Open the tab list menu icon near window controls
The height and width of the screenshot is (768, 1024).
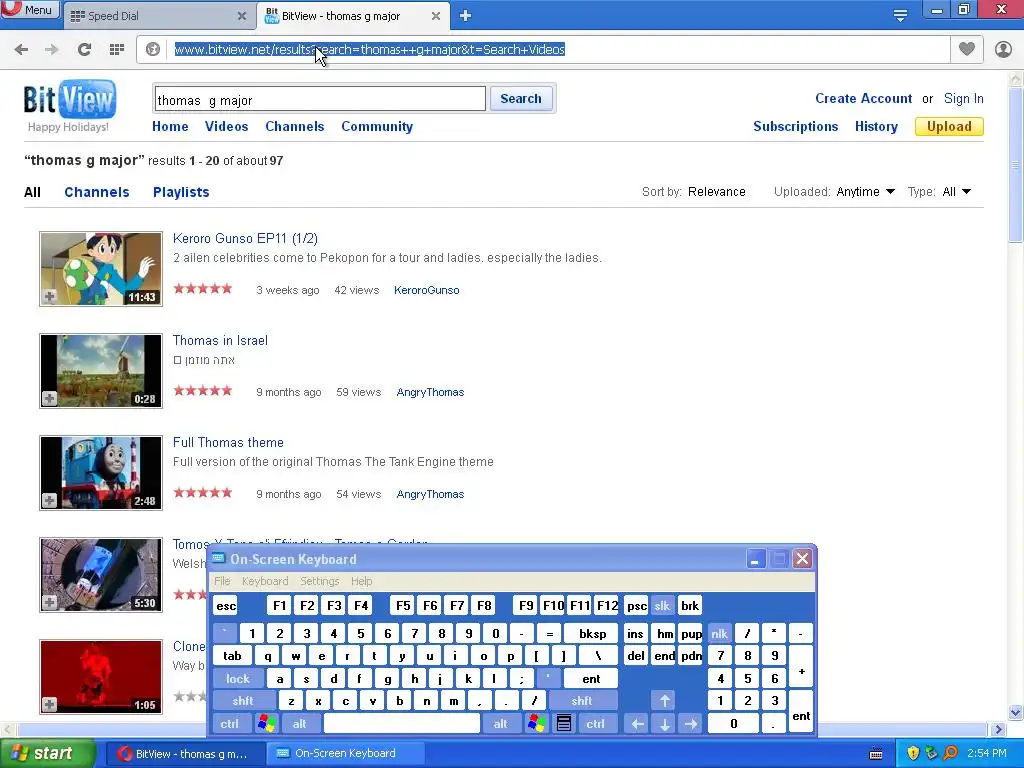coord(900,15)
